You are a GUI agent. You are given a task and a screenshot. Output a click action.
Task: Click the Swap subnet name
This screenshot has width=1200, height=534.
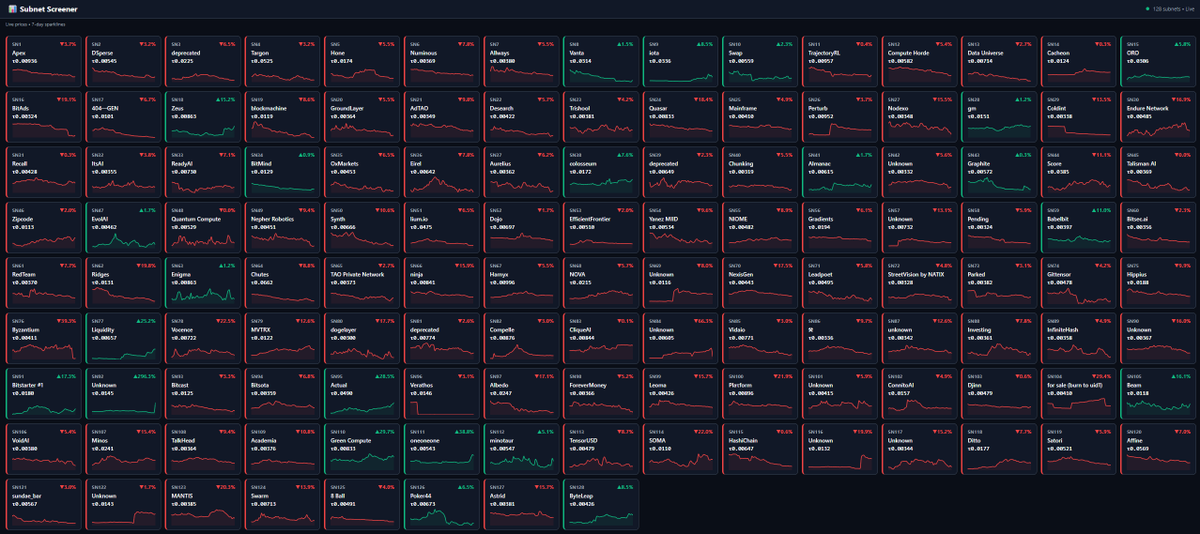click(x=735, y=53)
